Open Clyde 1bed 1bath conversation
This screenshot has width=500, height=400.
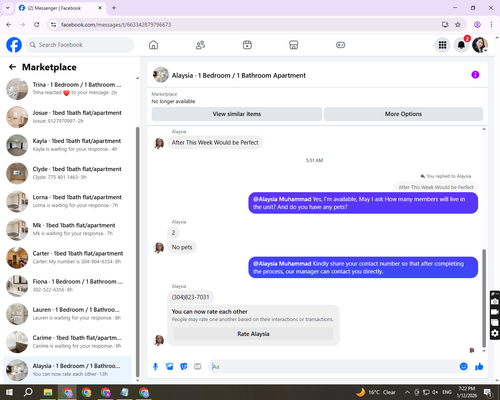point(68,173)
